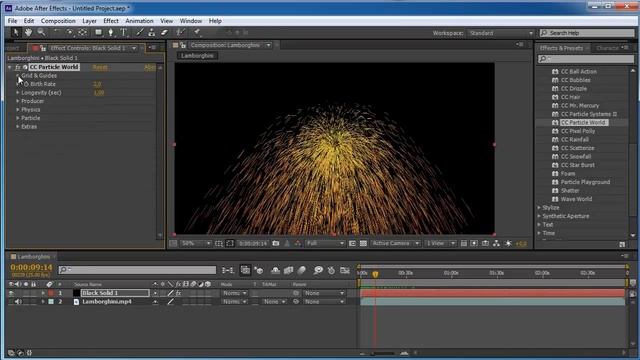Toggle fx switch on Black Solid 1 layer

178,293
